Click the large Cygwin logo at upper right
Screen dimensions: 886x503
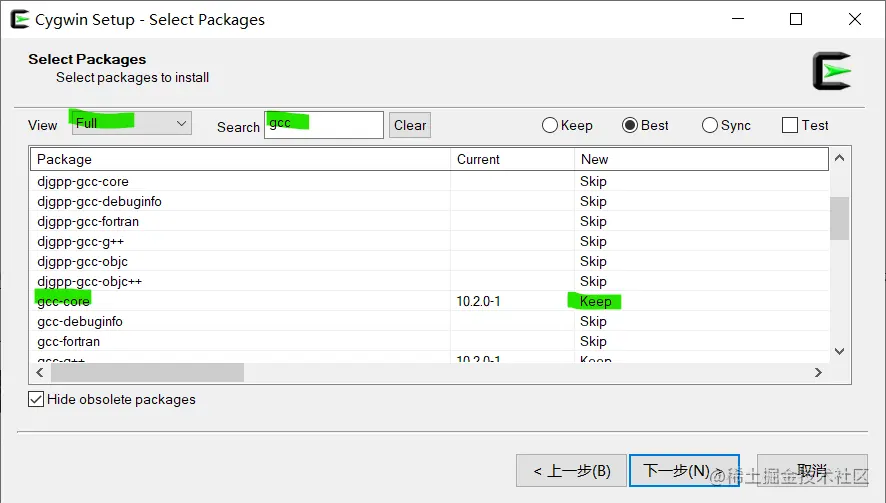[832, 71]
